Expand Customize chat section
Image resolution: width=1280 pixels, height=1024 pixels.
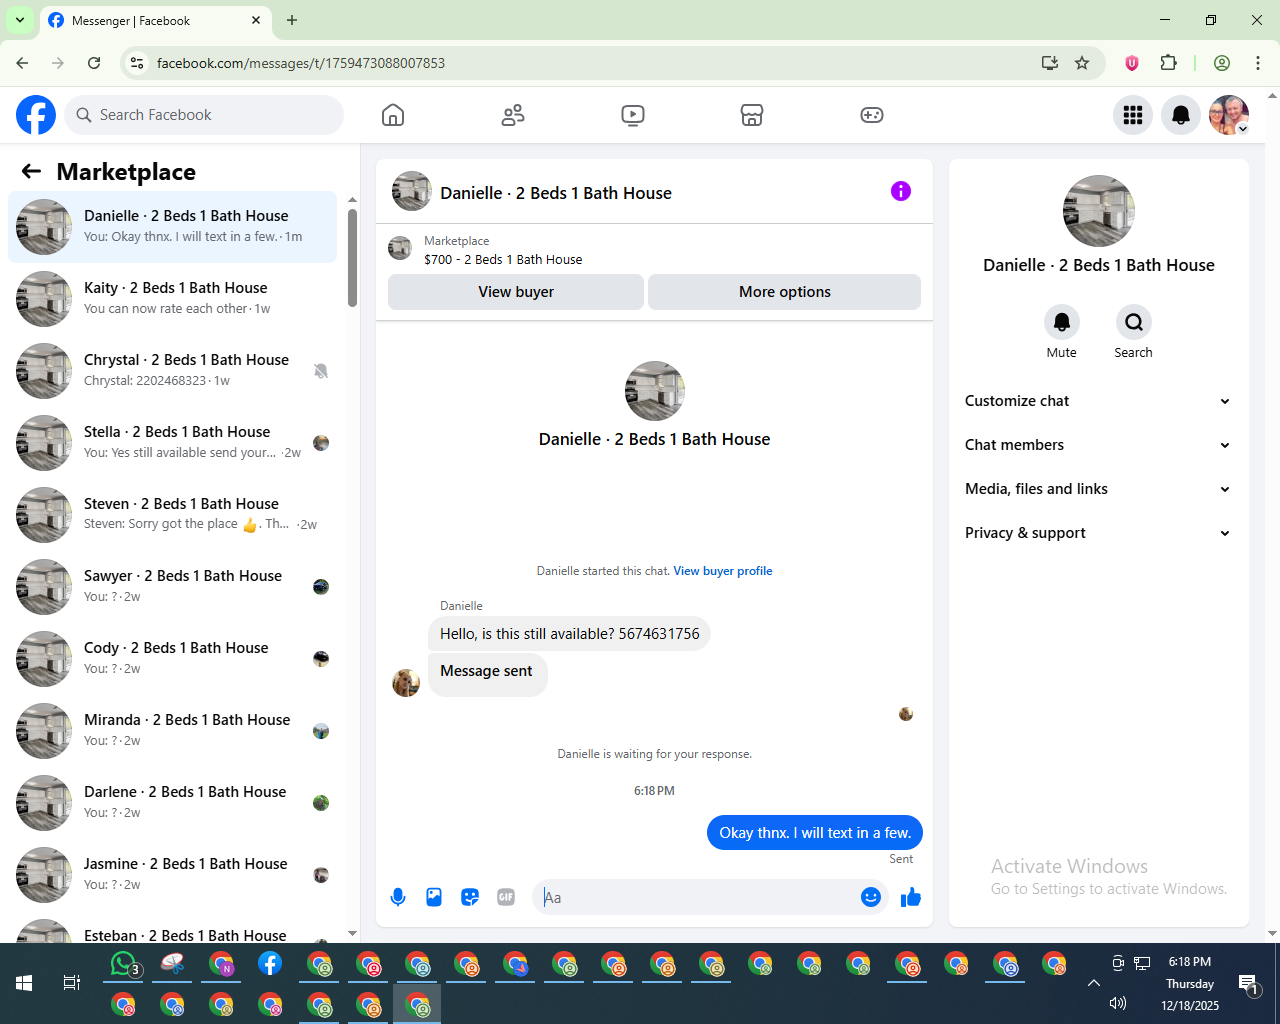click(x=1098, y=401)
